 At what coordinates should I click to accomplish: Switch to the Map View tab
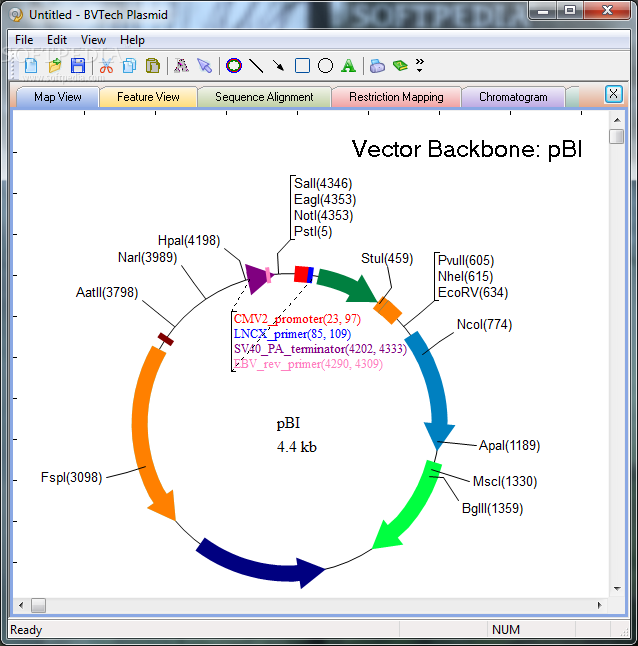click(x=58, y=97)
